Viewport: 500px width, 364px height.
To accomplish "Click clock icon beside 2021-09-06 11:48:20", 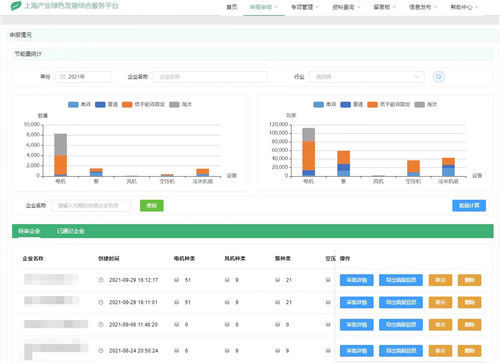I will [x=101, y=324].
